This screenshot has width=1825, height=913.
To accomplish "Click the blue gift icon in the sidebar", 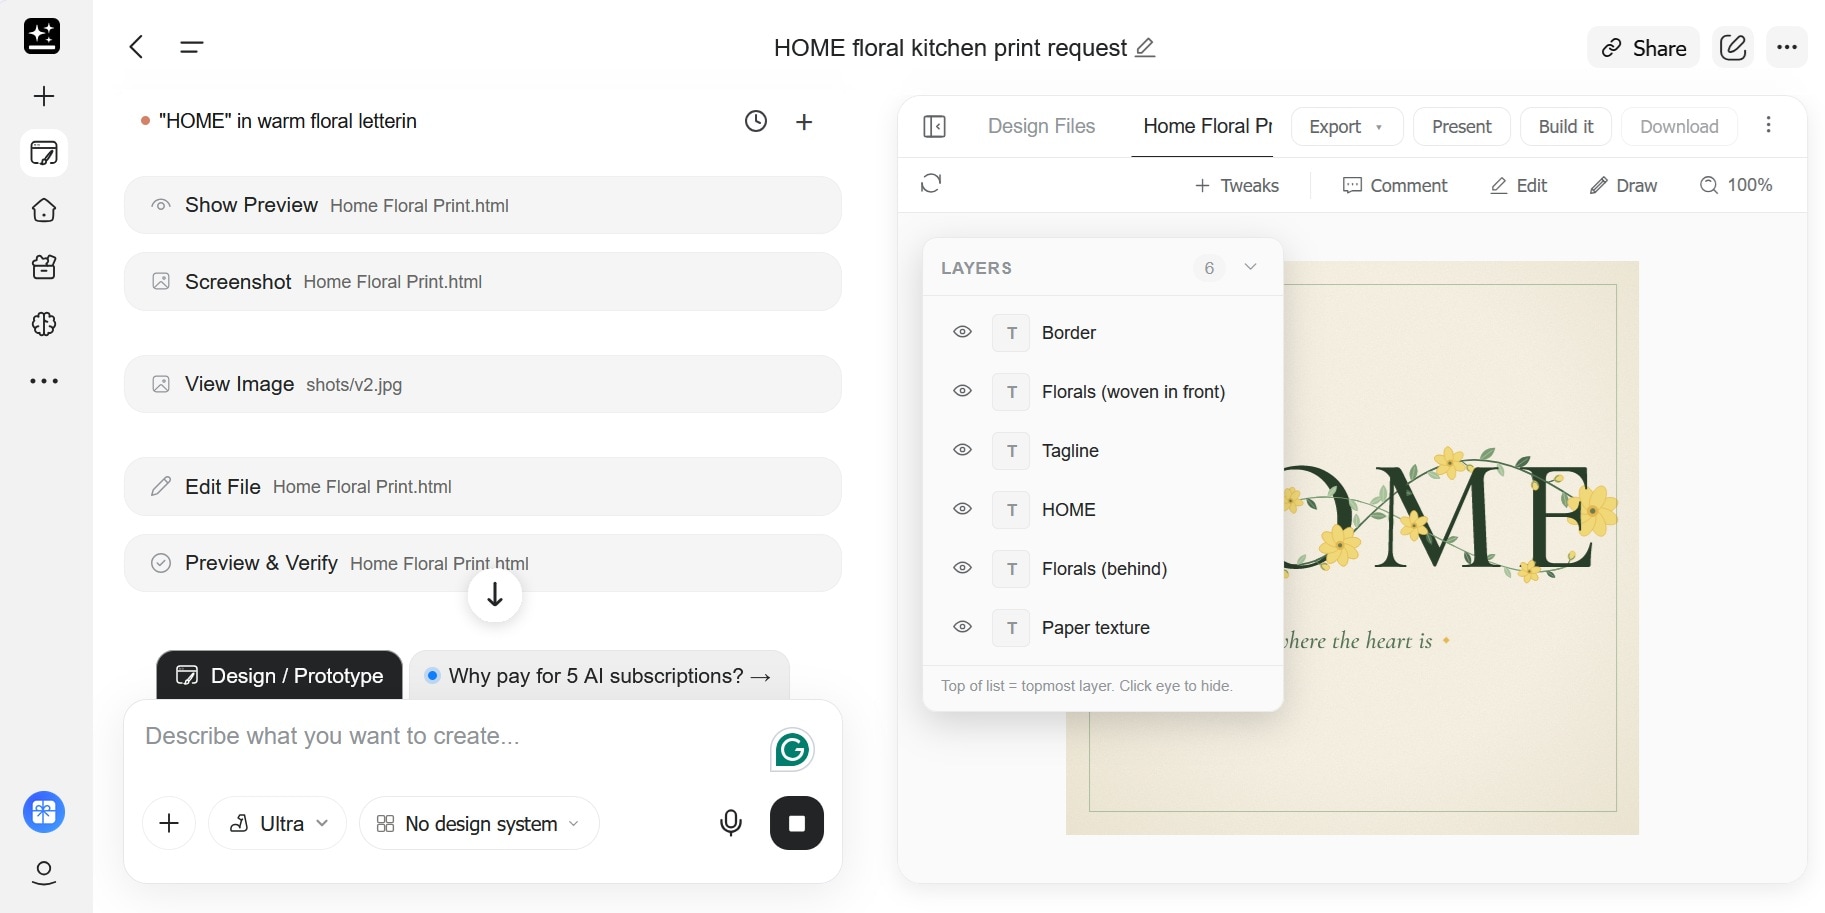I will [x=44, y=812].
